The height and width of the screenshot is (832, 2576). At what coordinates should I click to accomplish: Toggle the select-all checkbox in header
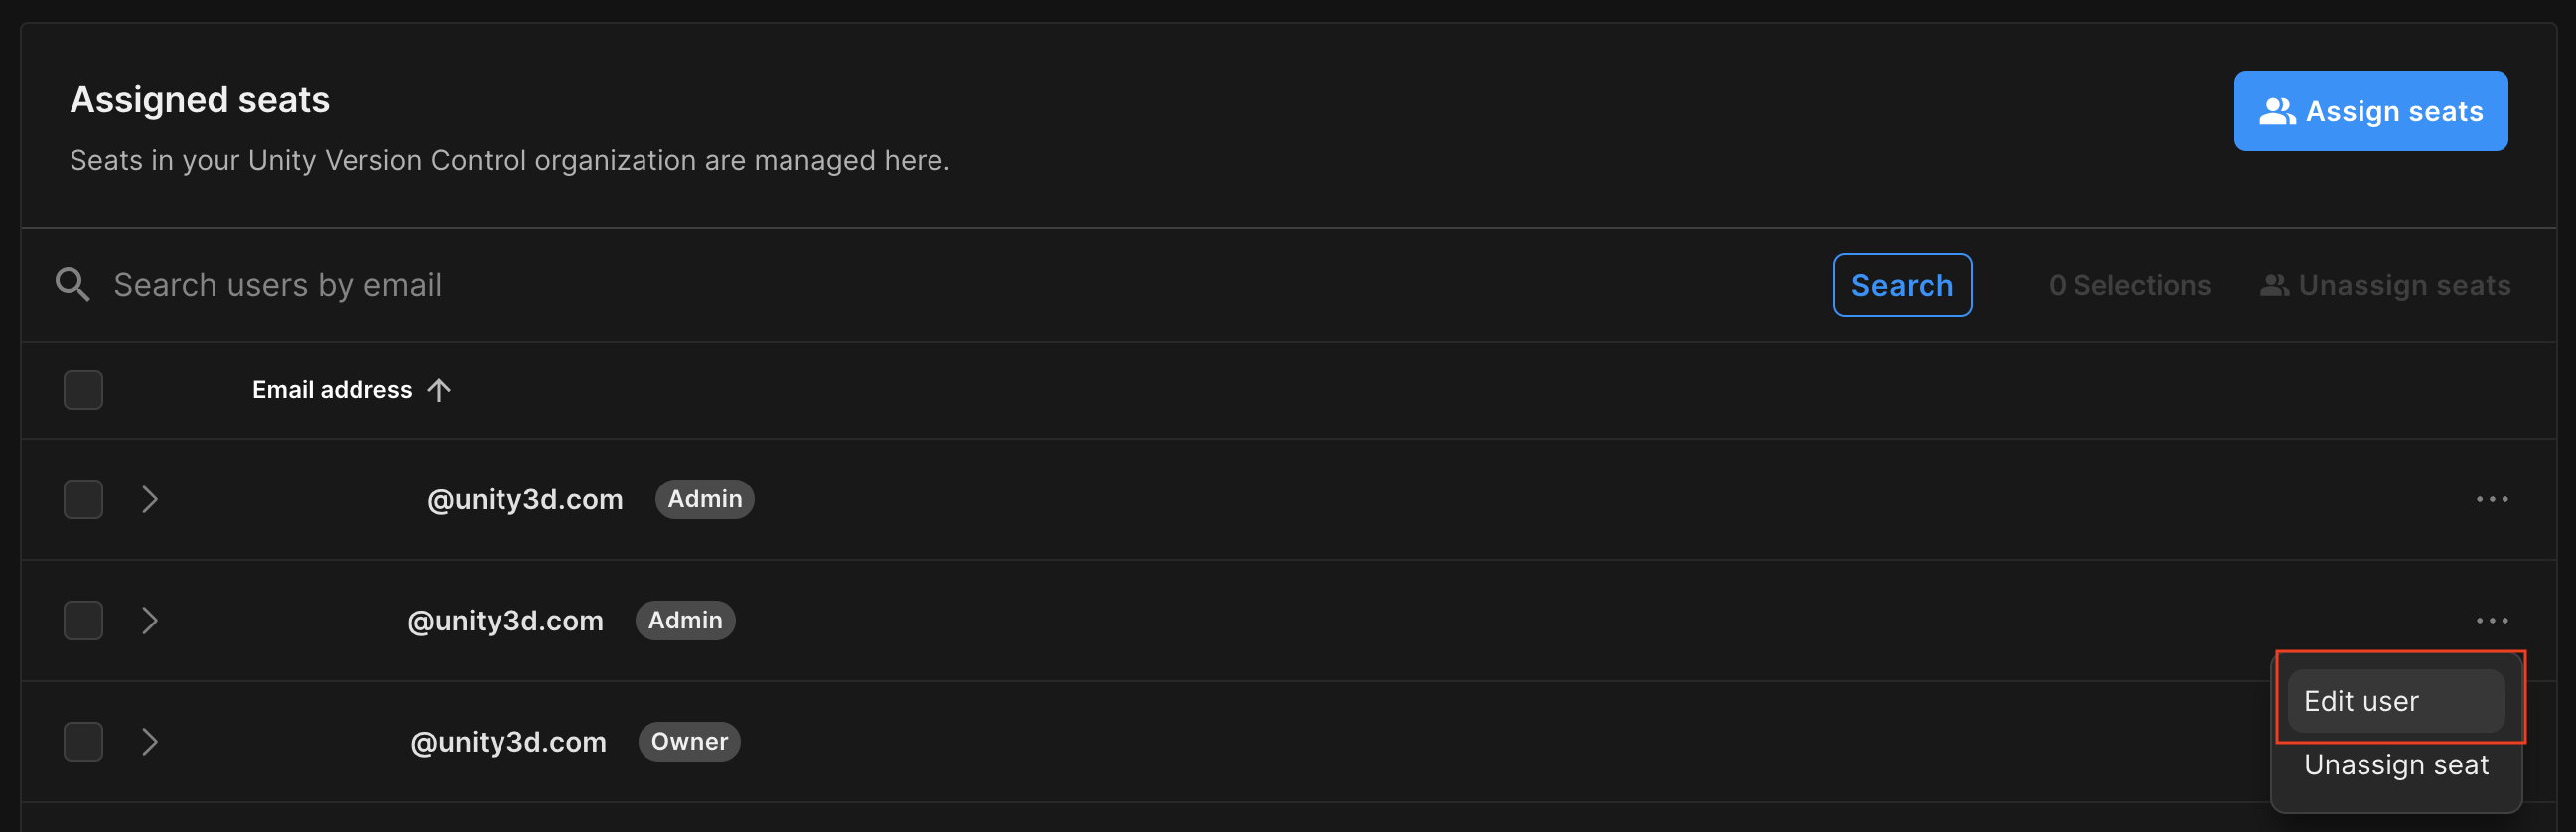click(83, 390)
